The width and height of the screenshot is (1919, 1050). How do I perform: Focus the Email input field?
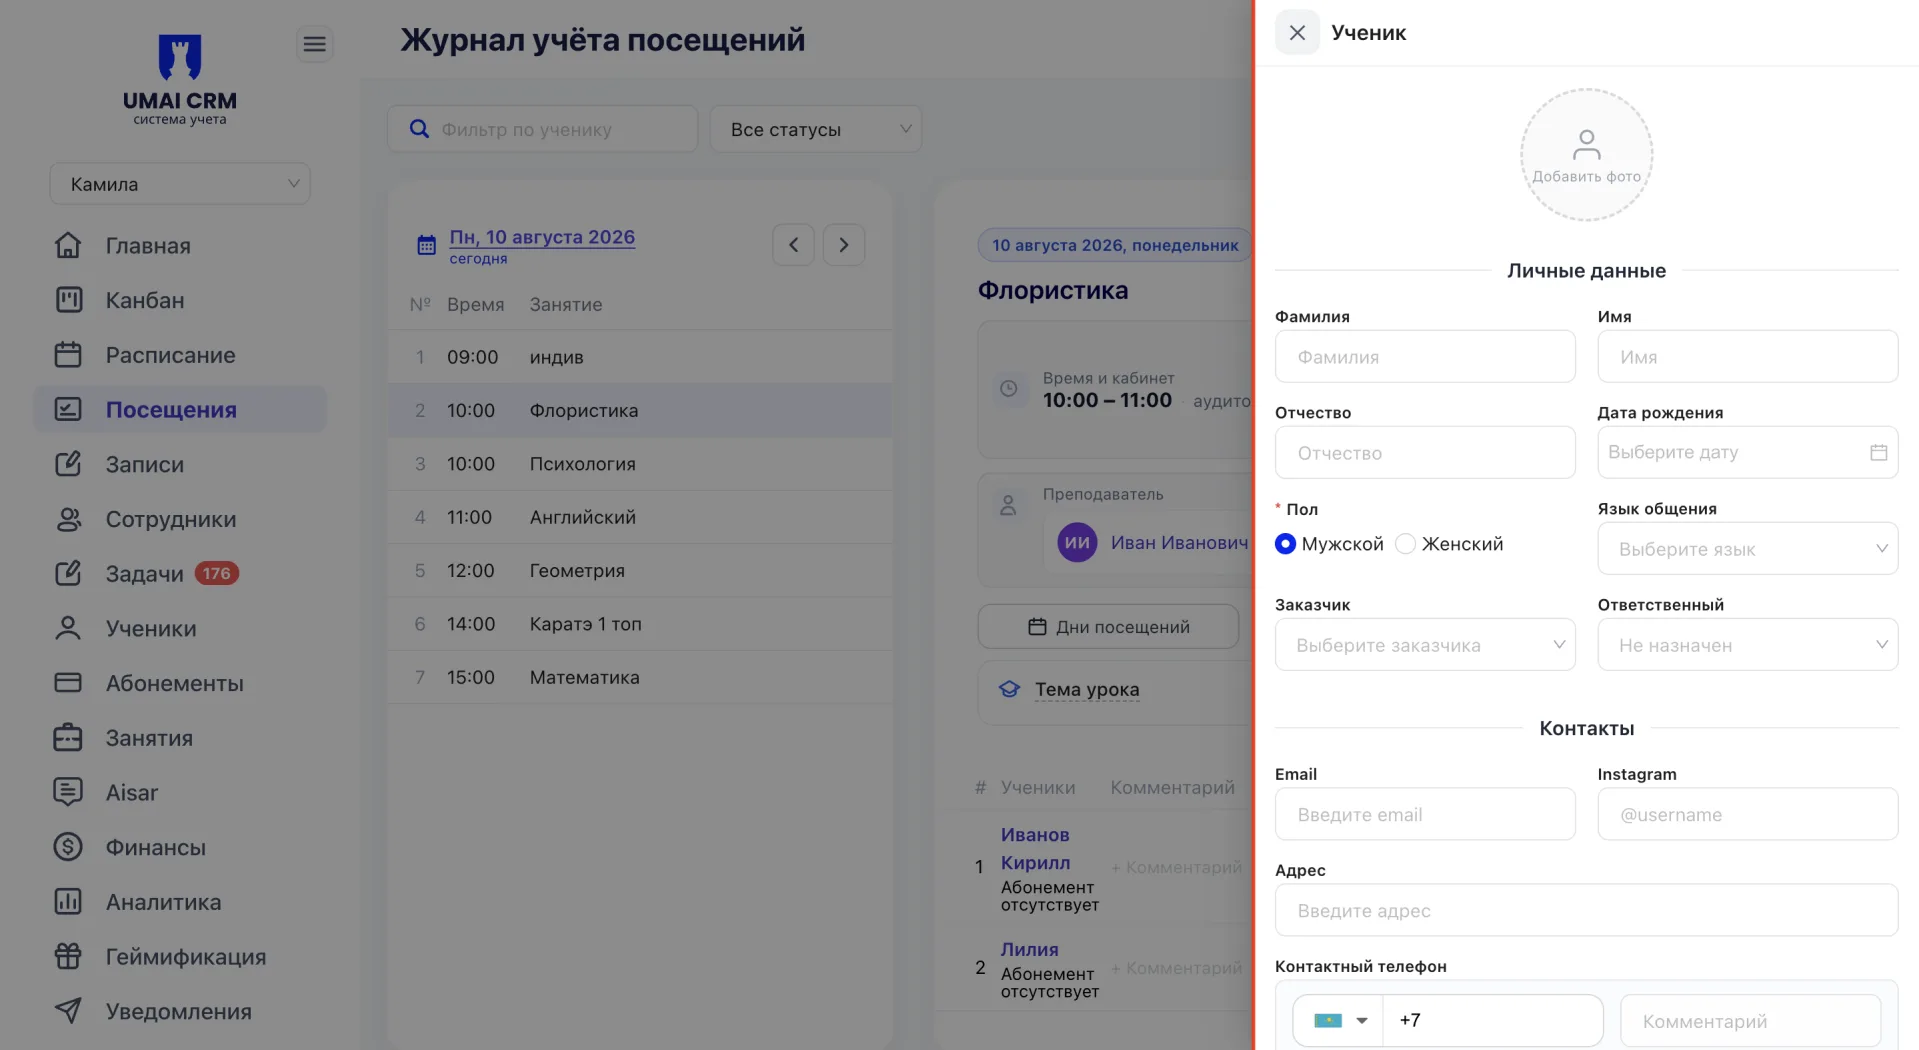tap(1425, 814)
